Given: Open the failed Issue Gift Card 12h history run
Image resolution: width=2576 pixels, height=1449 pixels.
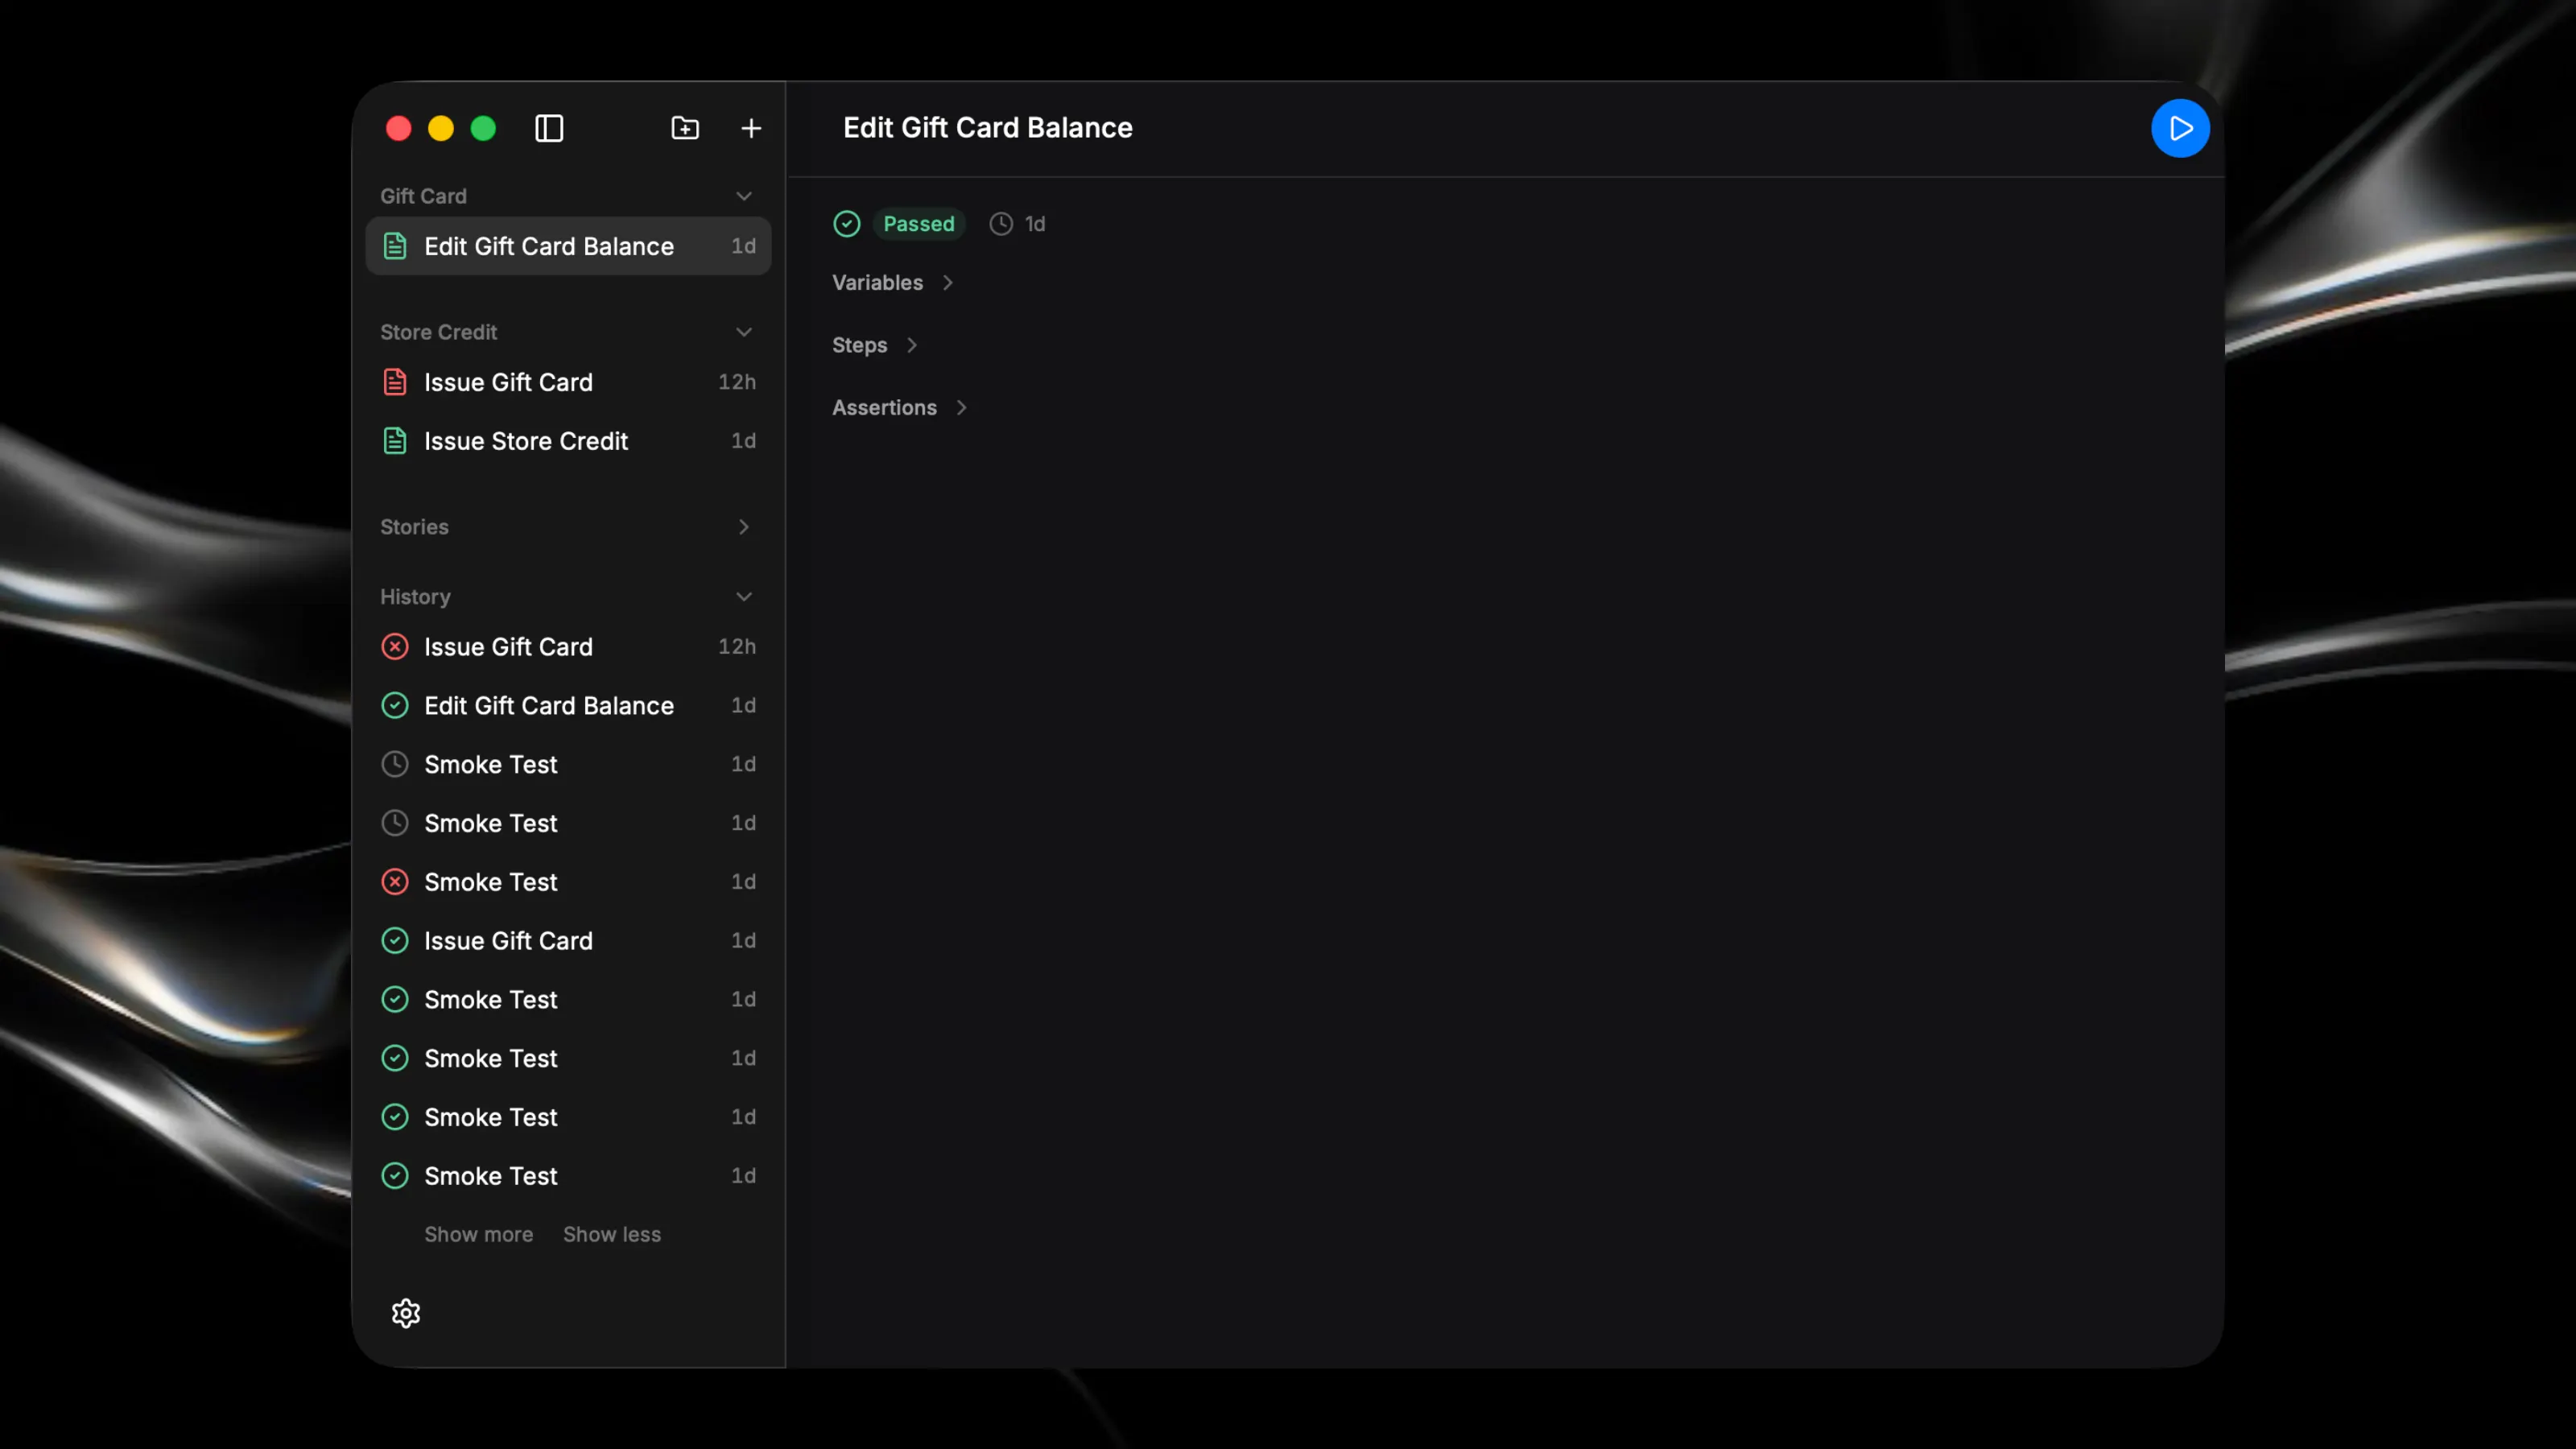Looking at the screenshot, I should (x=568, y=647).
